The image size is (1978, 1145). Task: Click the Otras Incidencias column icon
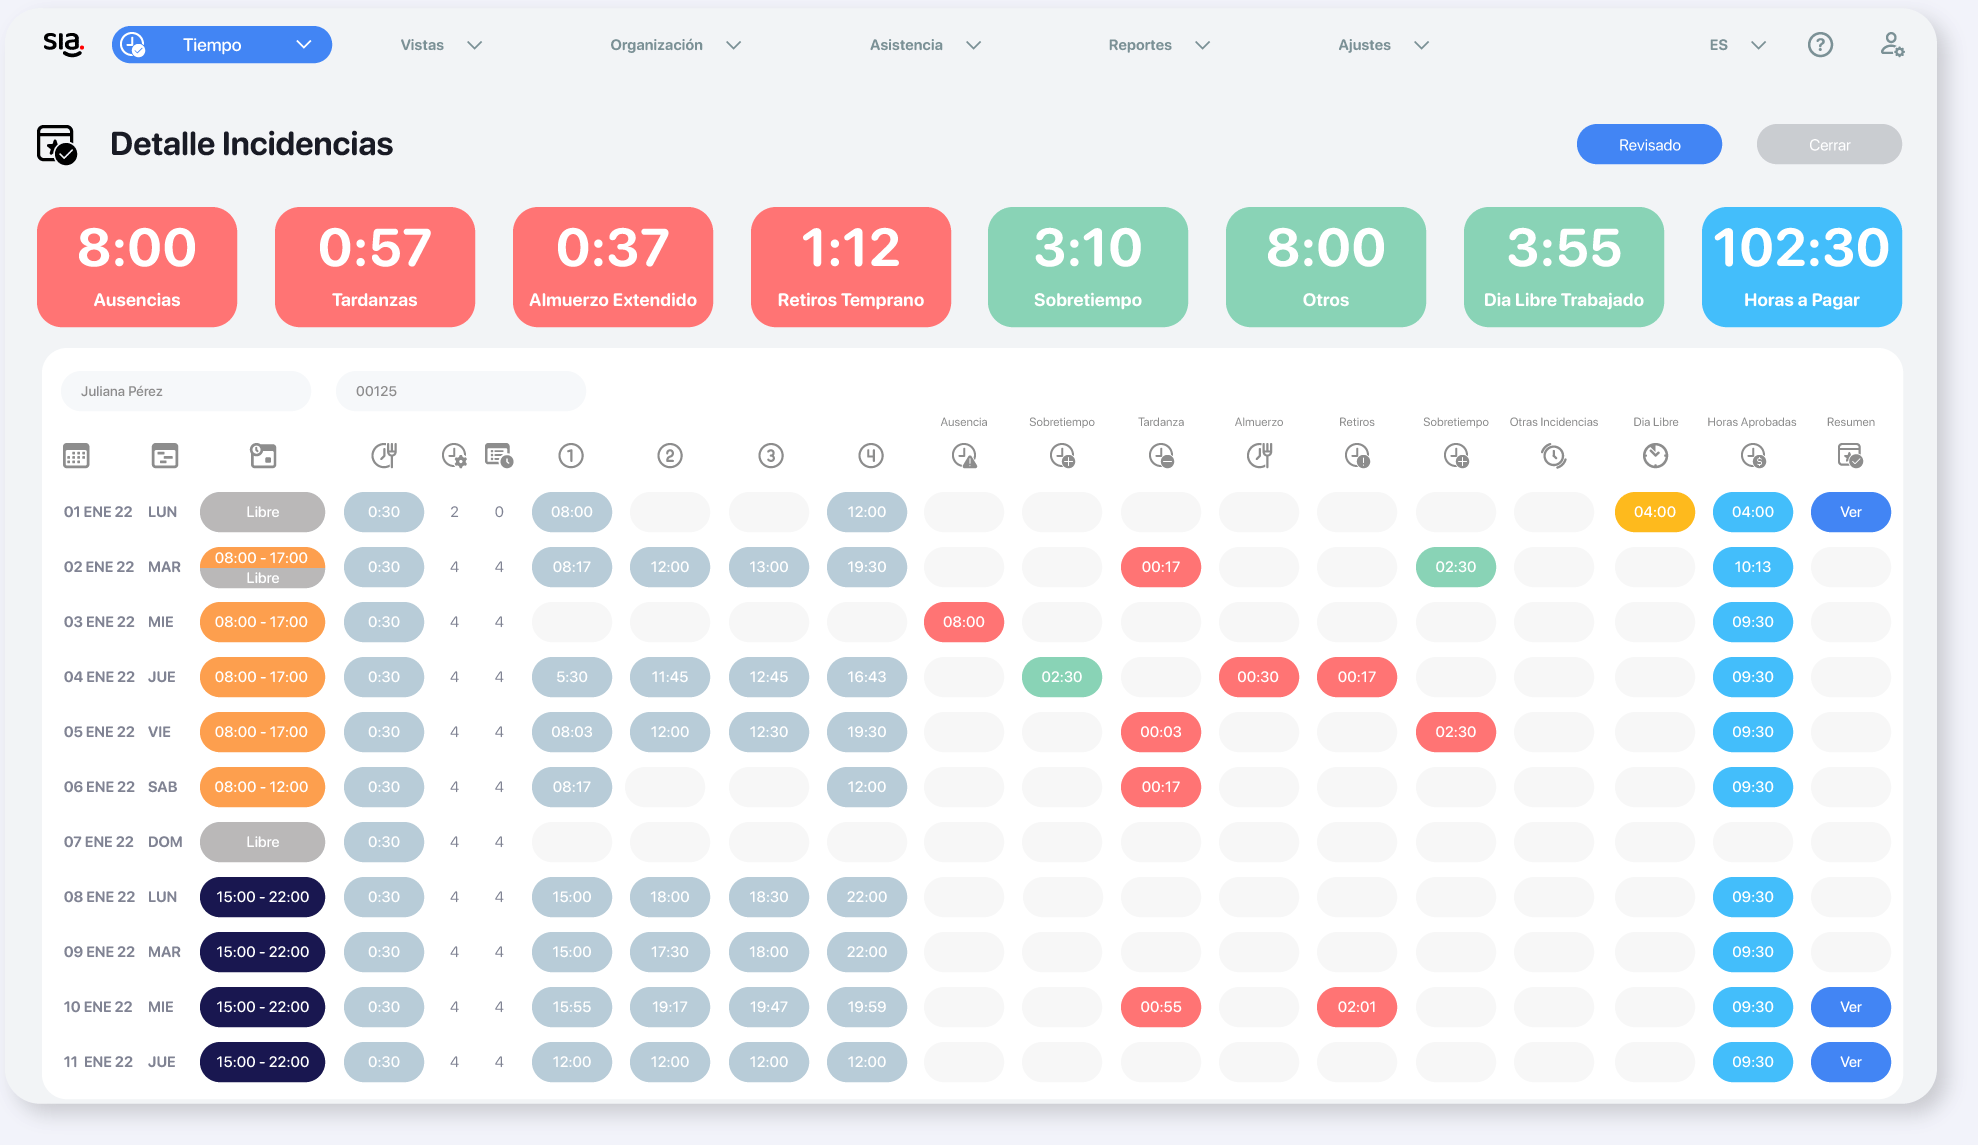[x=1553, y=456]
